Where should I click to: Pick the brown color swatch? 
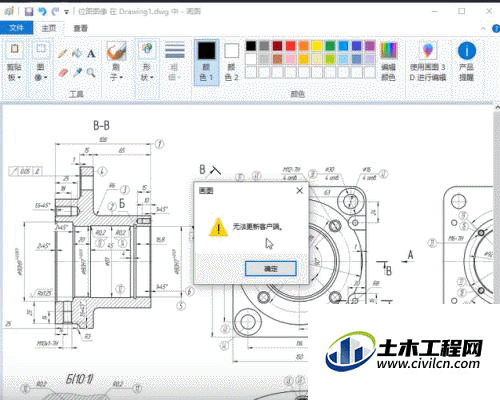point(277,59)
